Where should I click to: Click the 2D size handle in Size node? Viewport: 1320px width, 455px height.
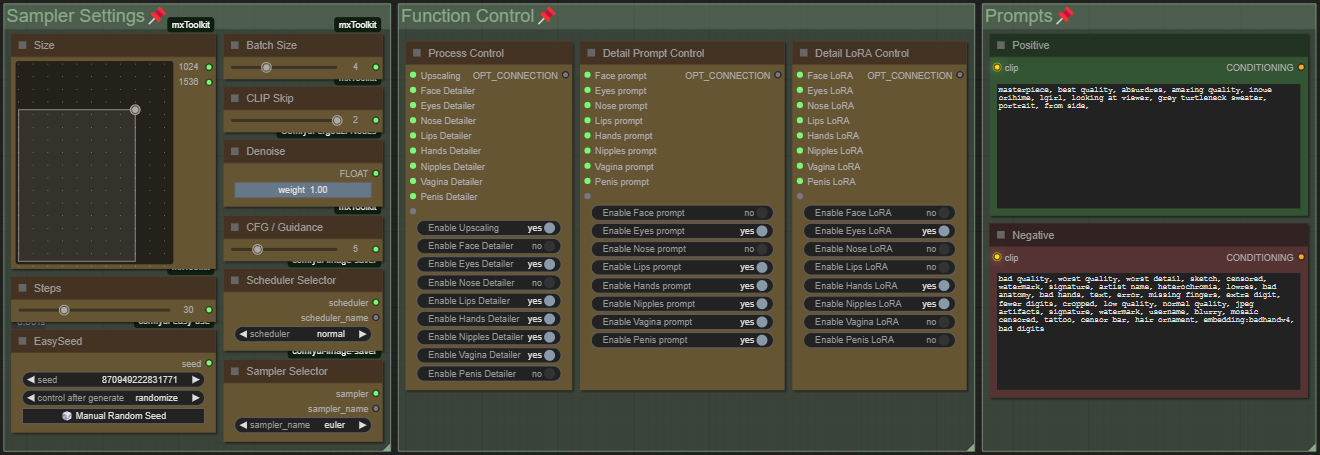[x=135, y=110]
